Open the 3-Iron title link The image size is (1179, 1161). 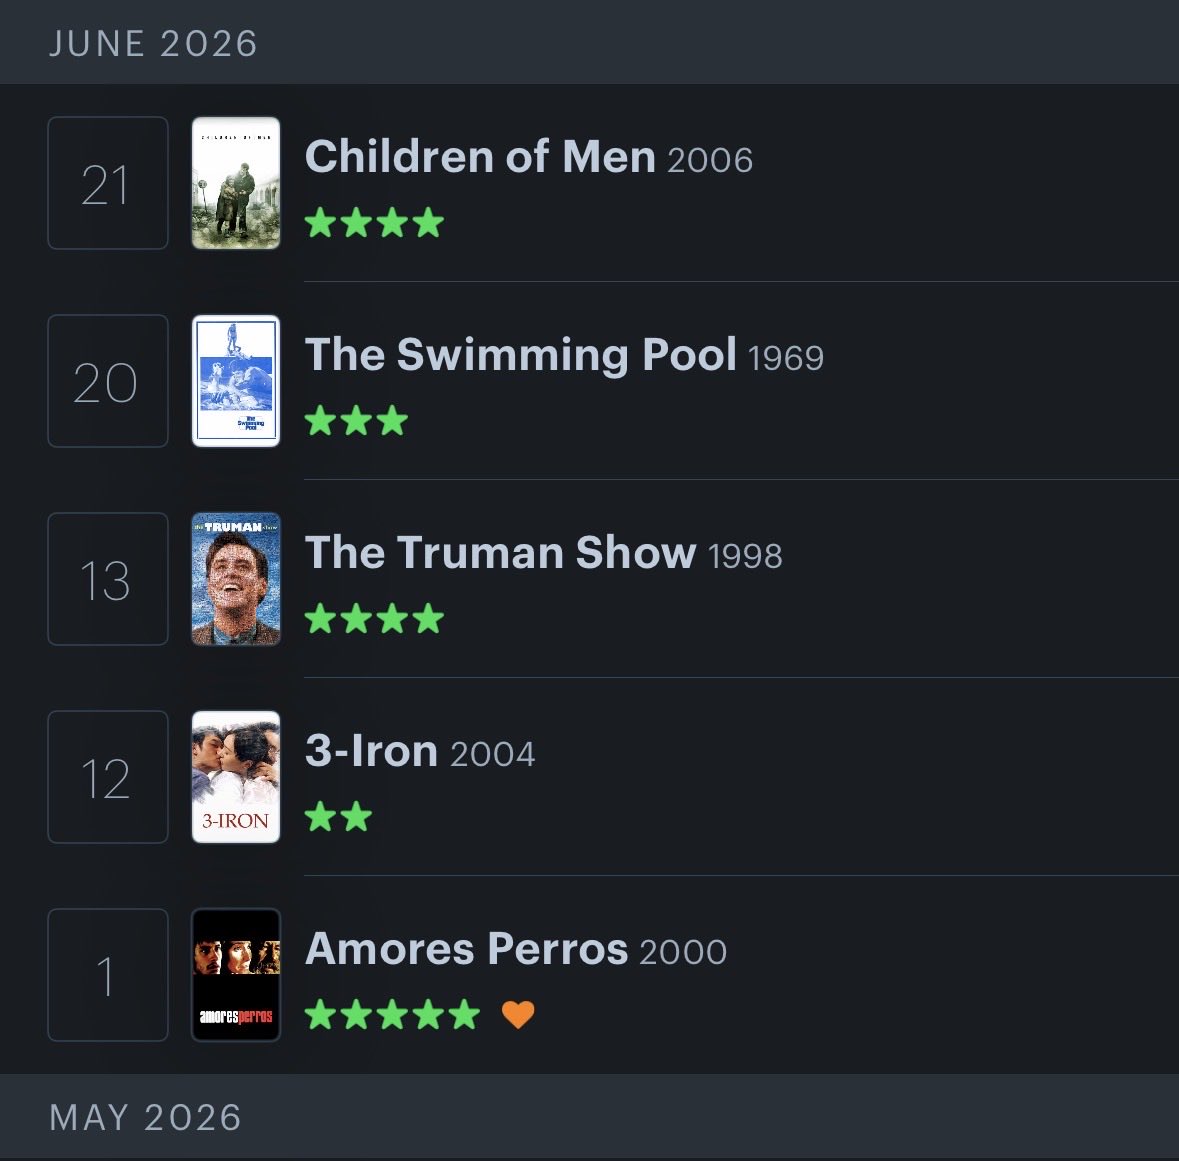[371, 750]
